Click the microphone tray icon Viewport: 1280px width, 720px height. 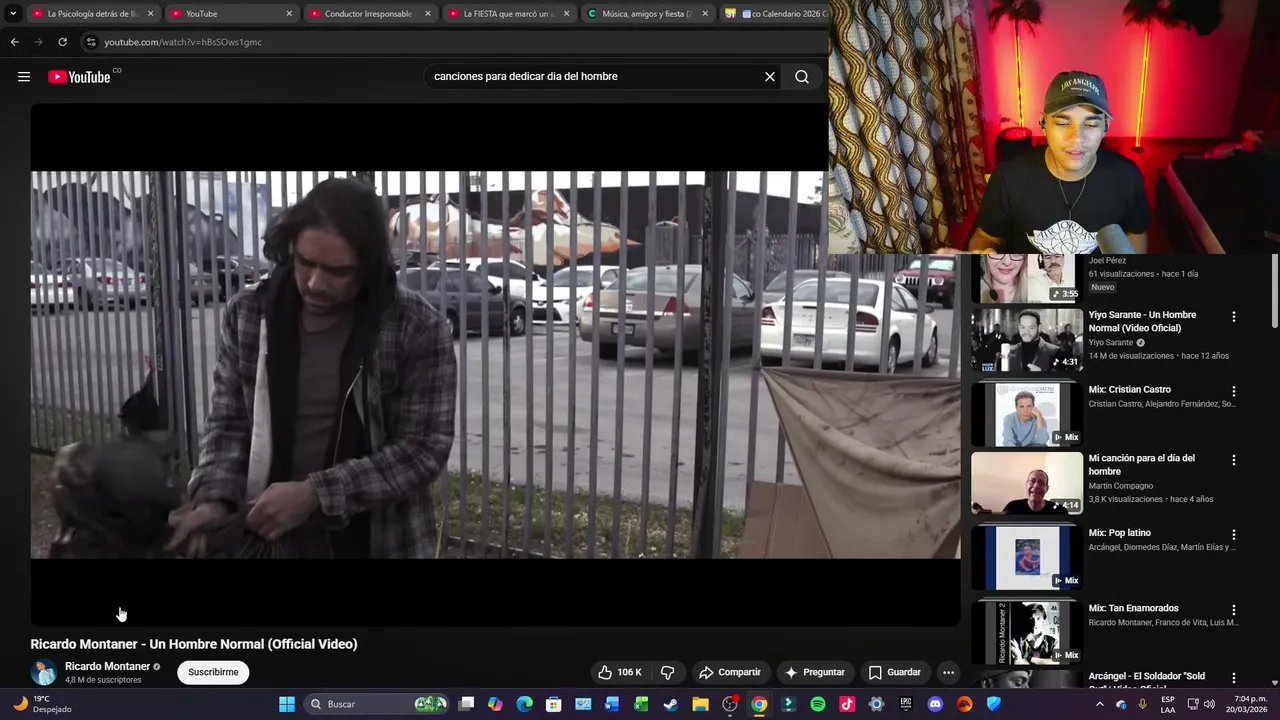(1143, 704)
